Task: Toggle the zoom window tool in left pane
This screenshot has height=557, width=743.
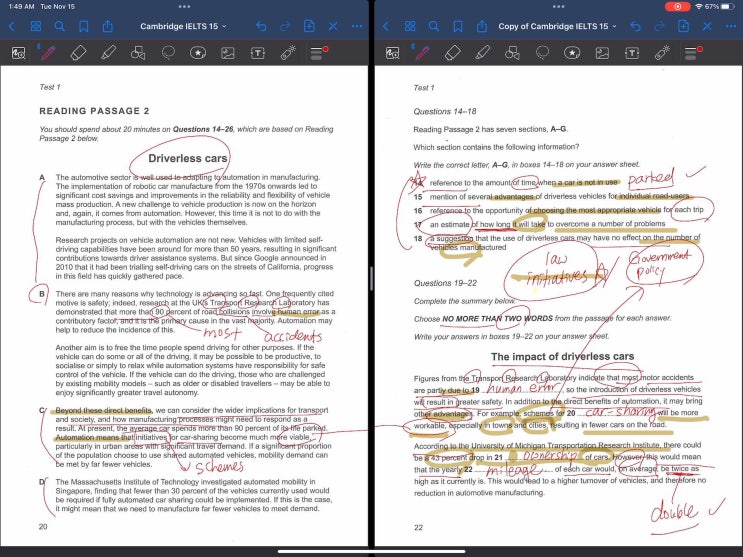Action: tap(18, 52)
